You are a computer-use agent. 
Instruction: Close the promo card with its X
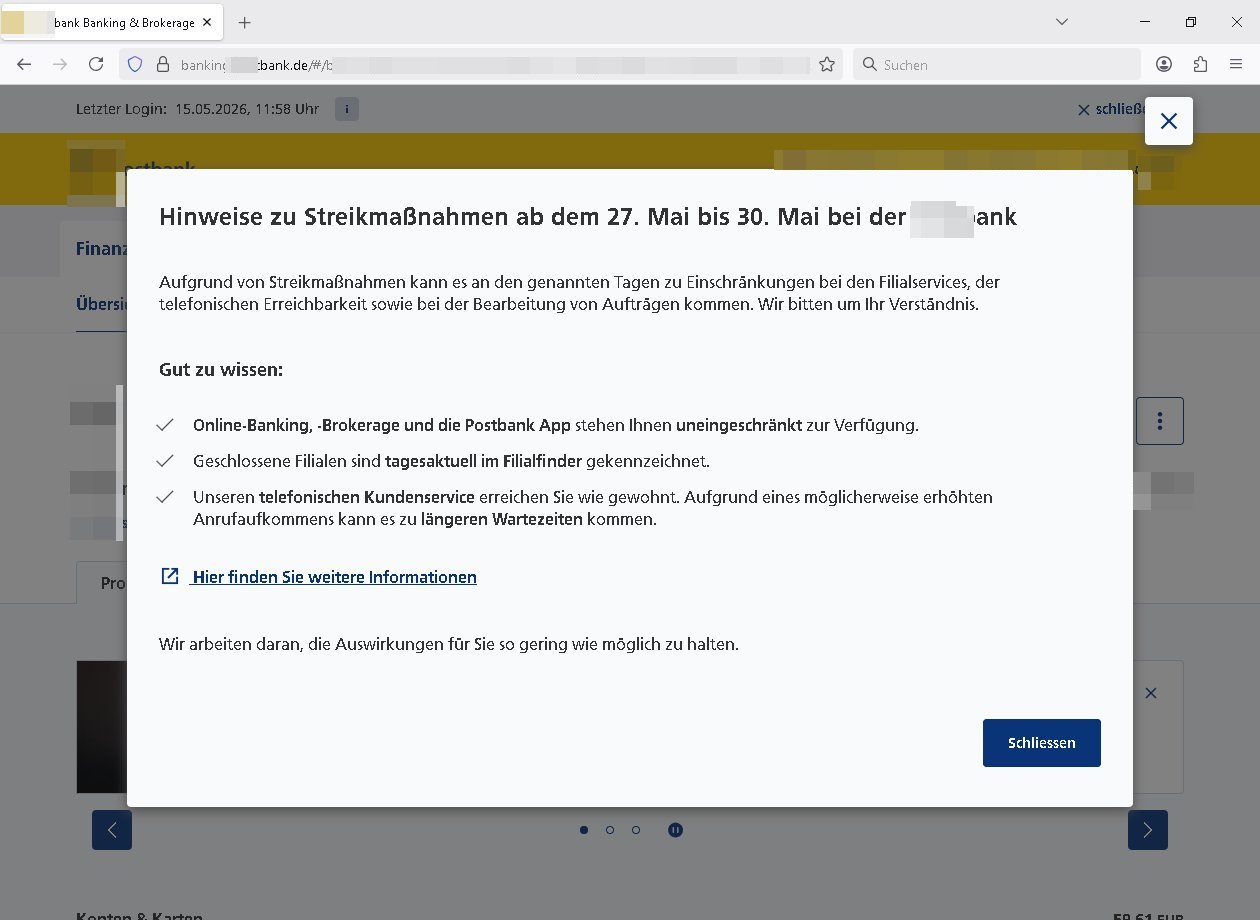click(x=1151, y=692)
